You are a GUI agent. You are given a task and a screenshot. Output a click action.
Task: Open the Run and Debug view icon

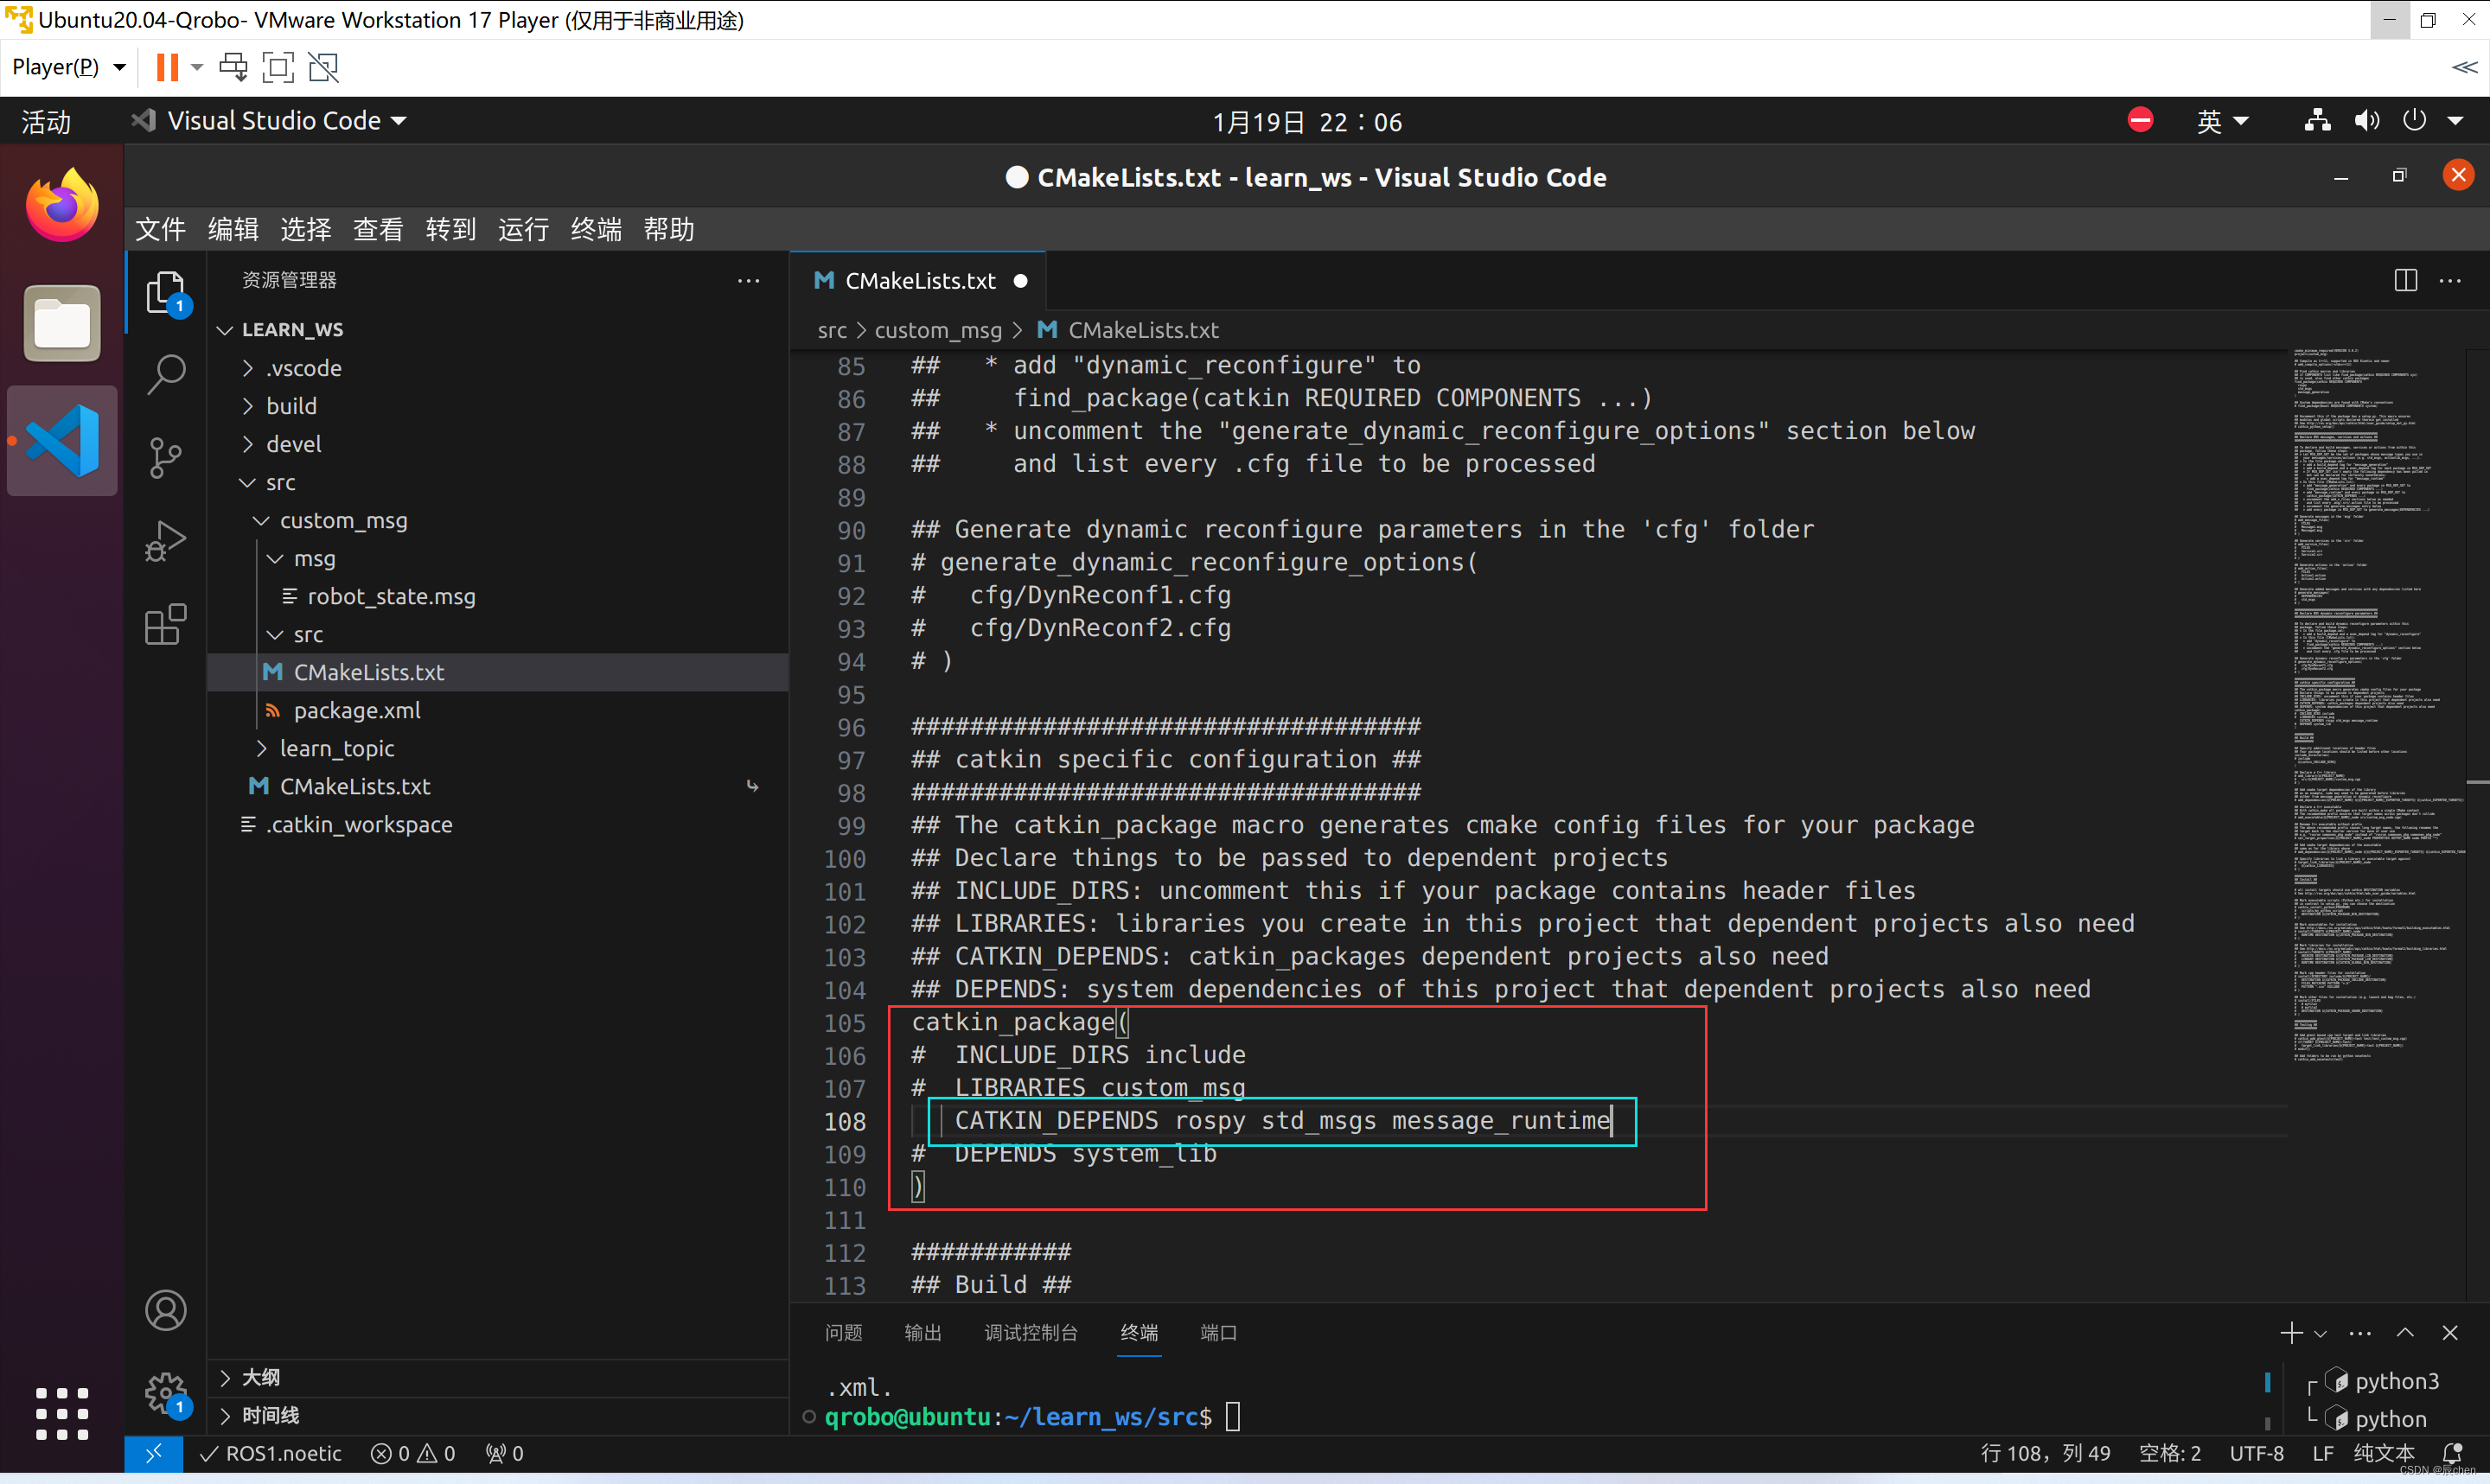(x=166, y=541)
